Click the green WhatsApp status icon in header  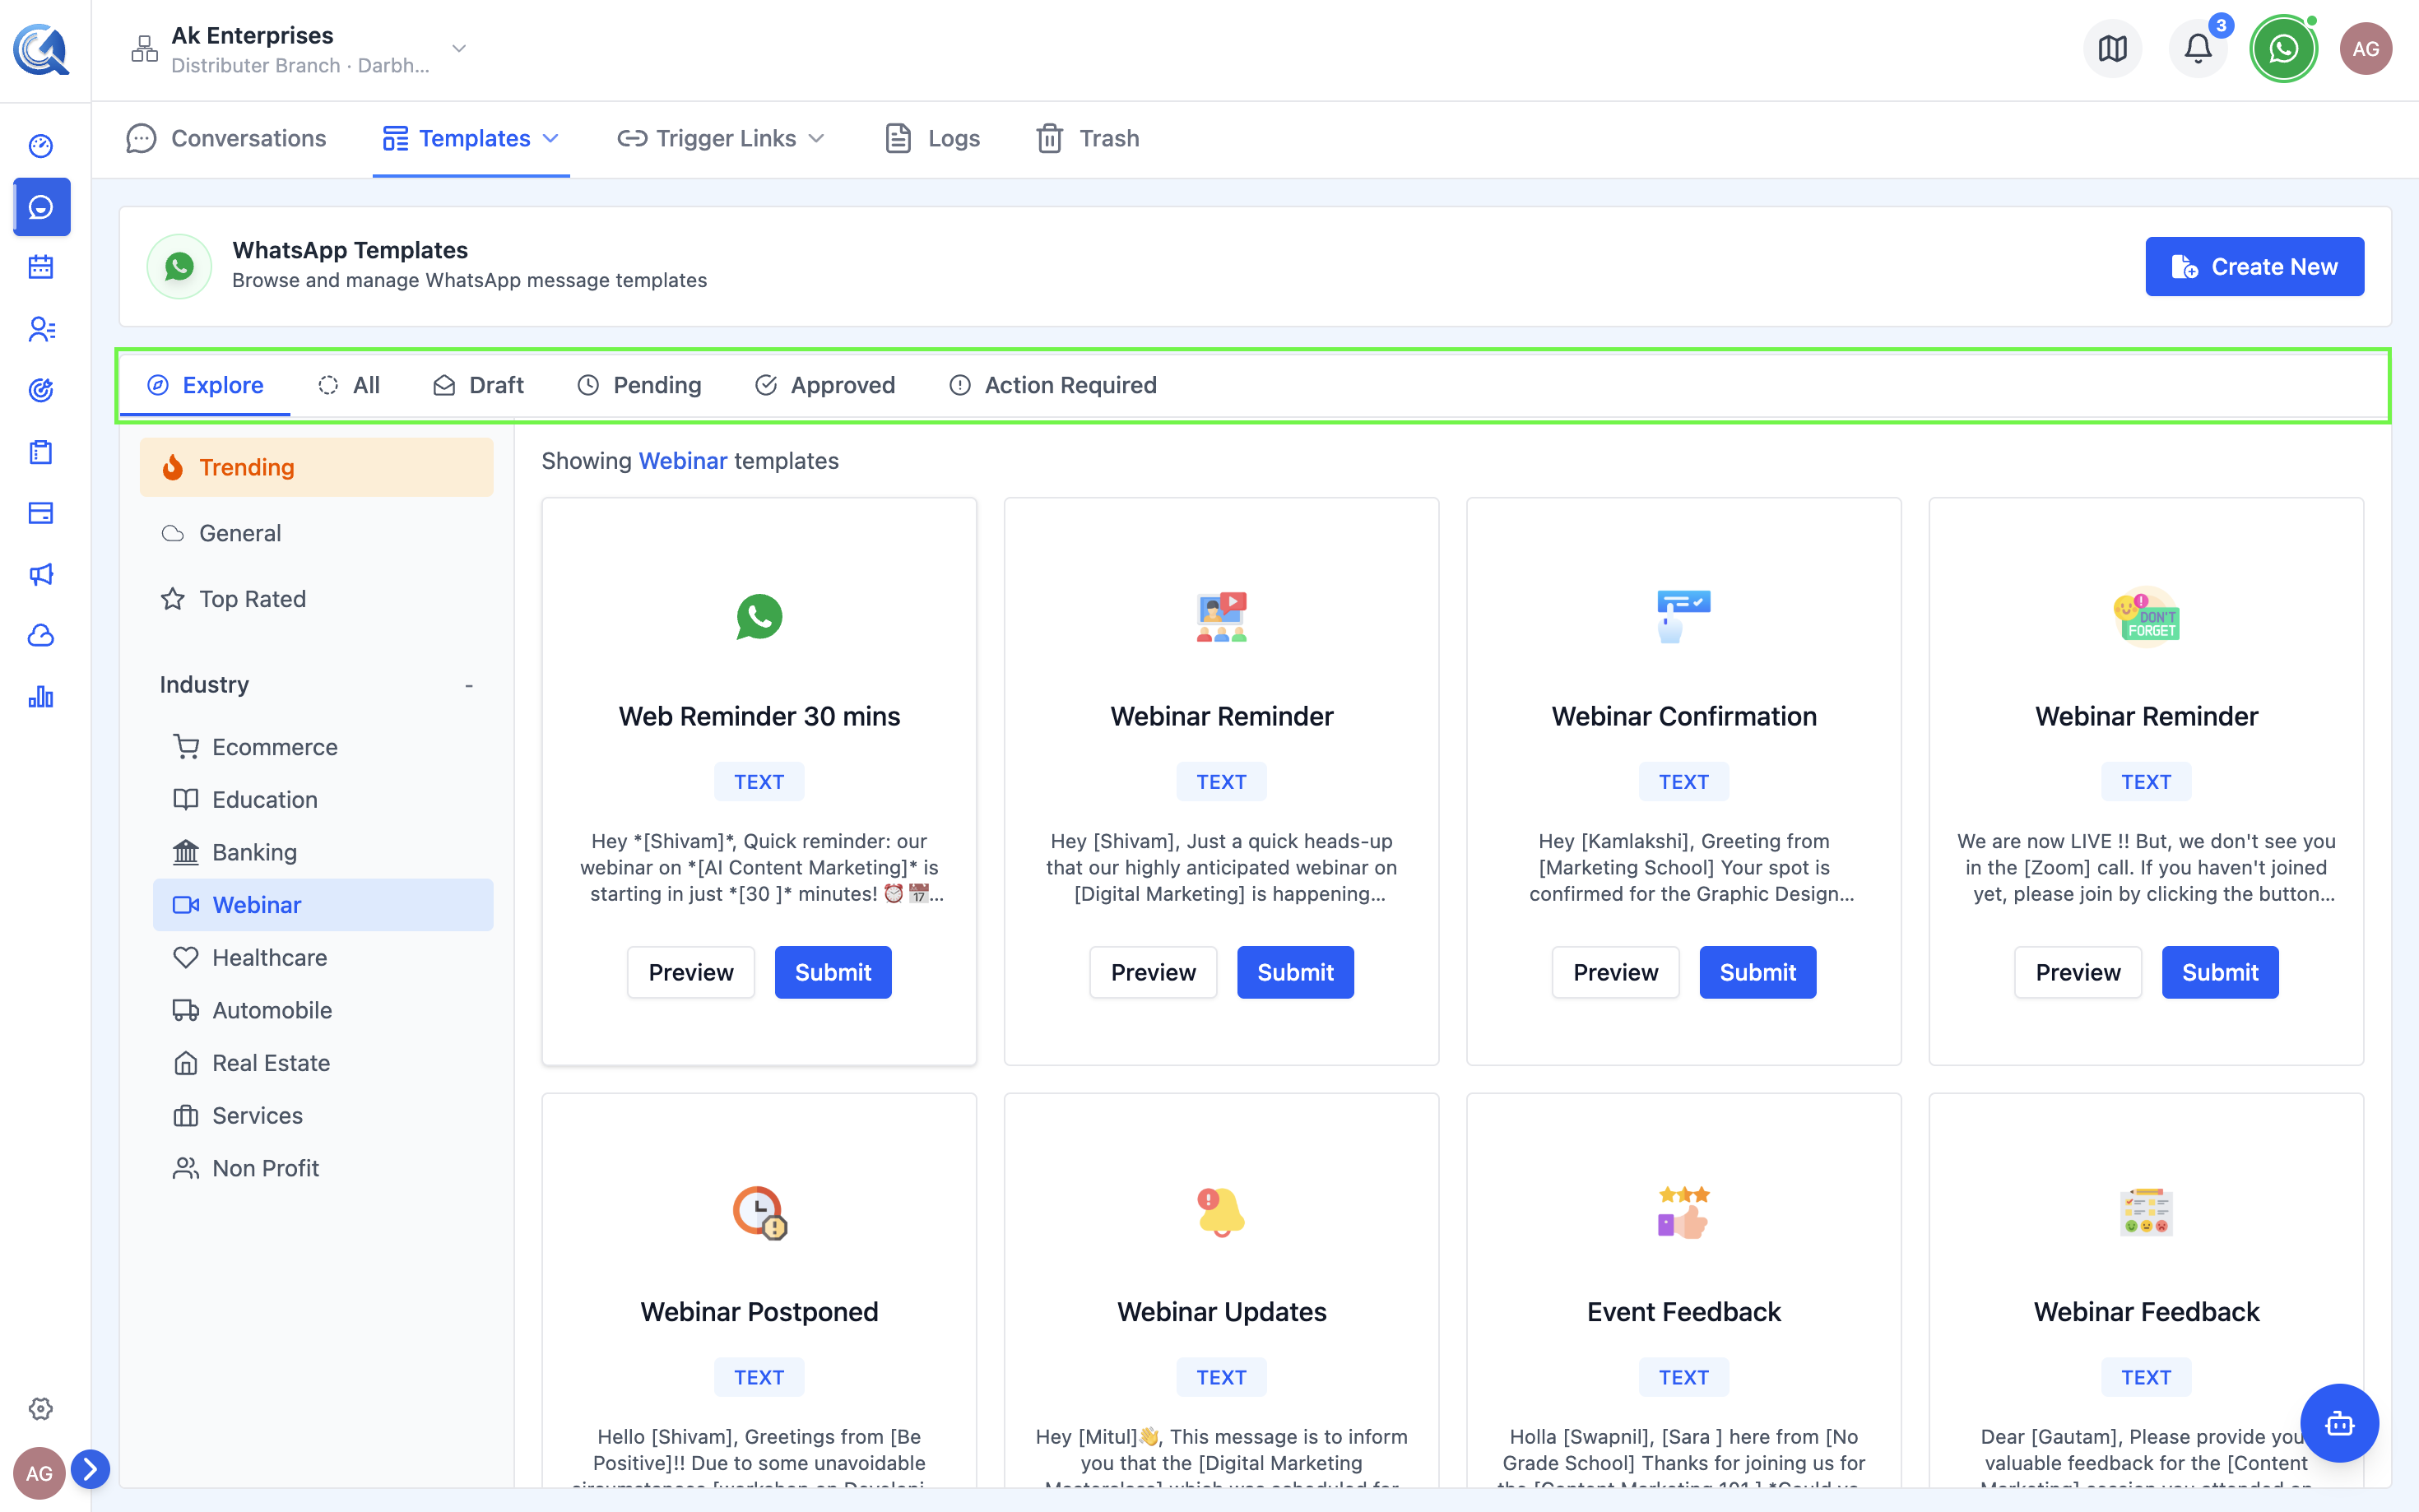[x=2283, y=49]
